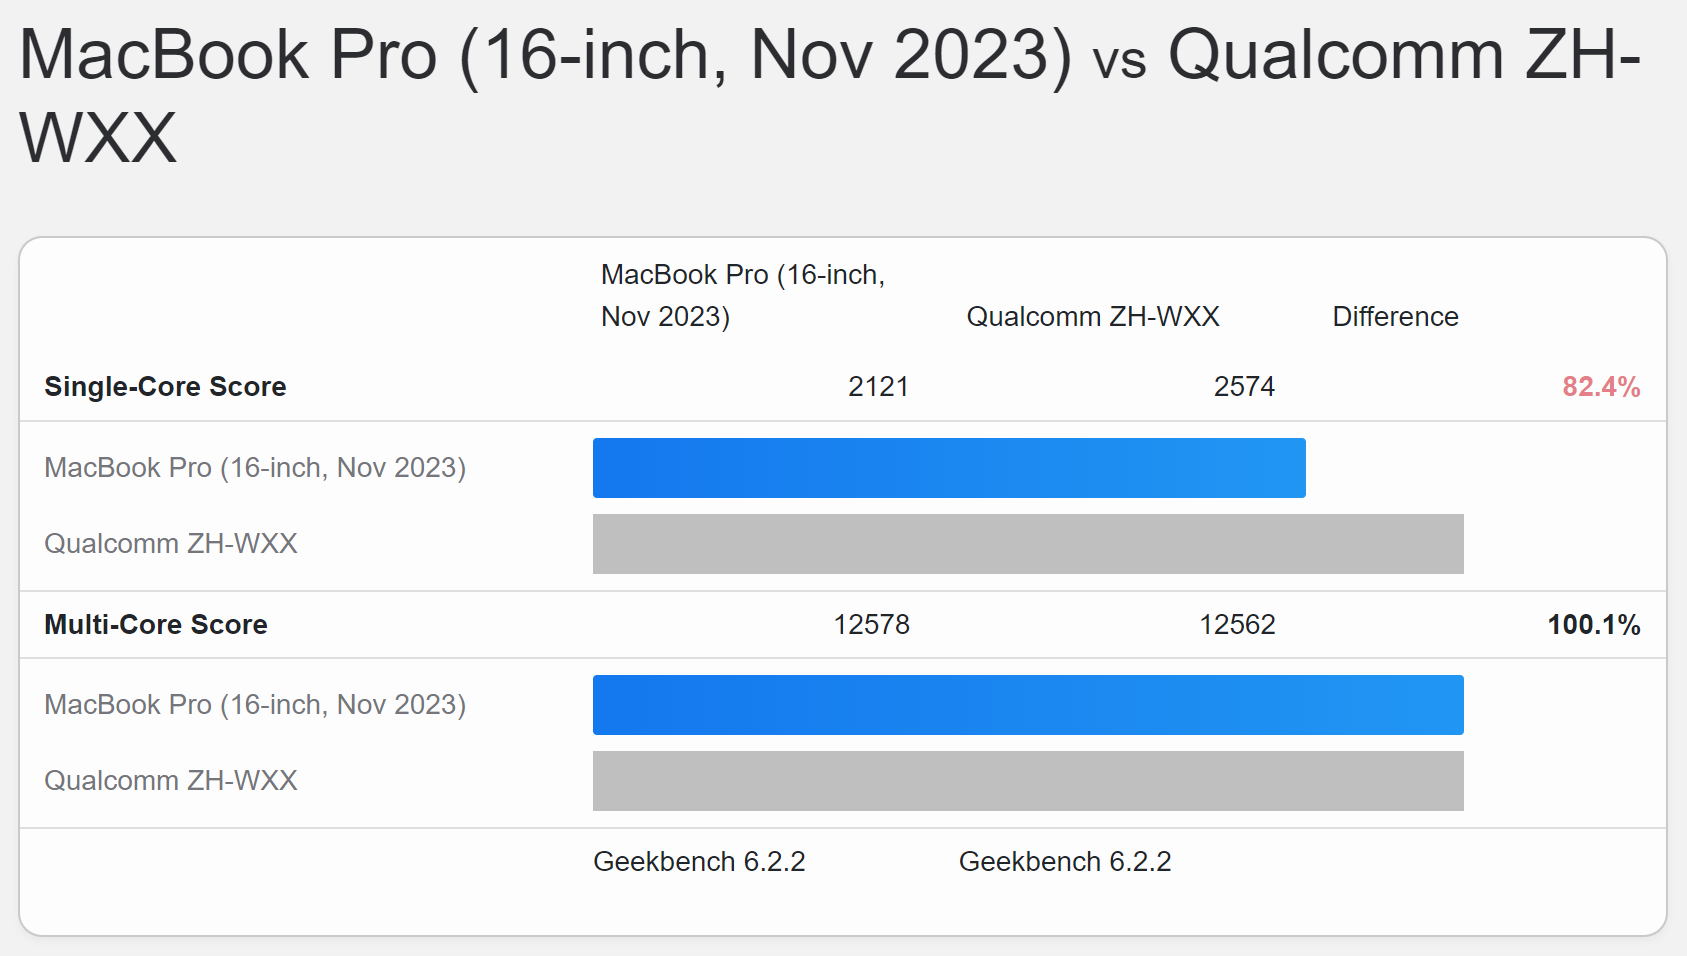This screenshot has width=1687, height=956.
Task: Click Geekbench 6.2.2 under the Qualcomm column
Action: tap(1065, 862)
